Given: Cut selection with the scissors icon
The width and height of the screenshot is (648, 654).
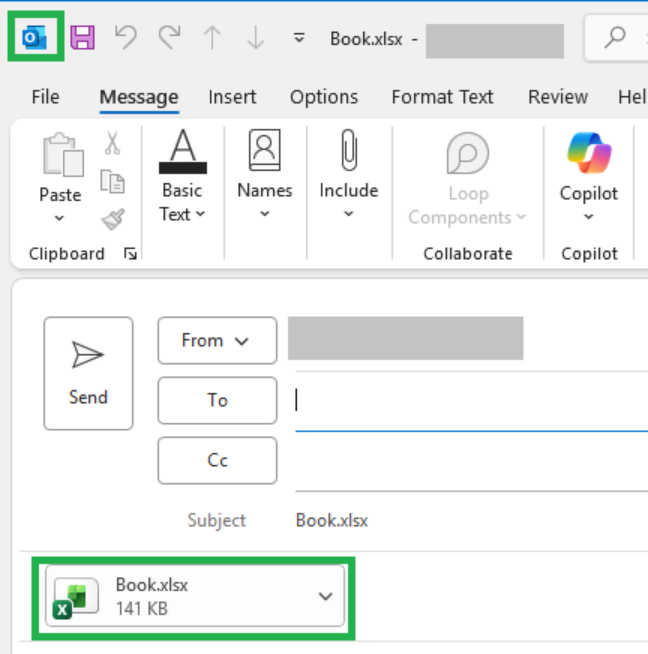Looking at the screenshot, I should [x=113, y=143].
